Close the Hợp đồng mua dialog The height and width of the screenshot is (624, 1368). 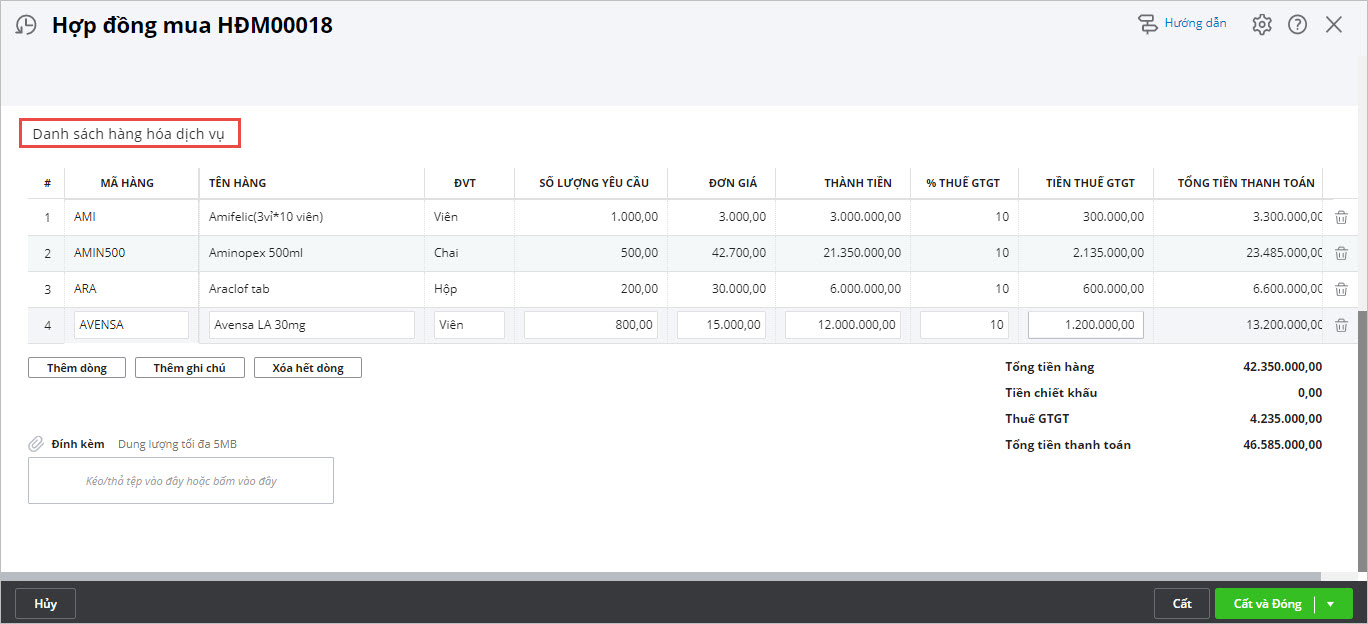(x=1334, y=25)
